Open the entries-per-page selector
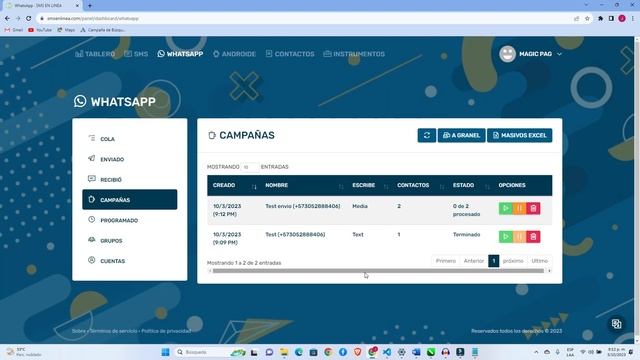 coord(250,167)
